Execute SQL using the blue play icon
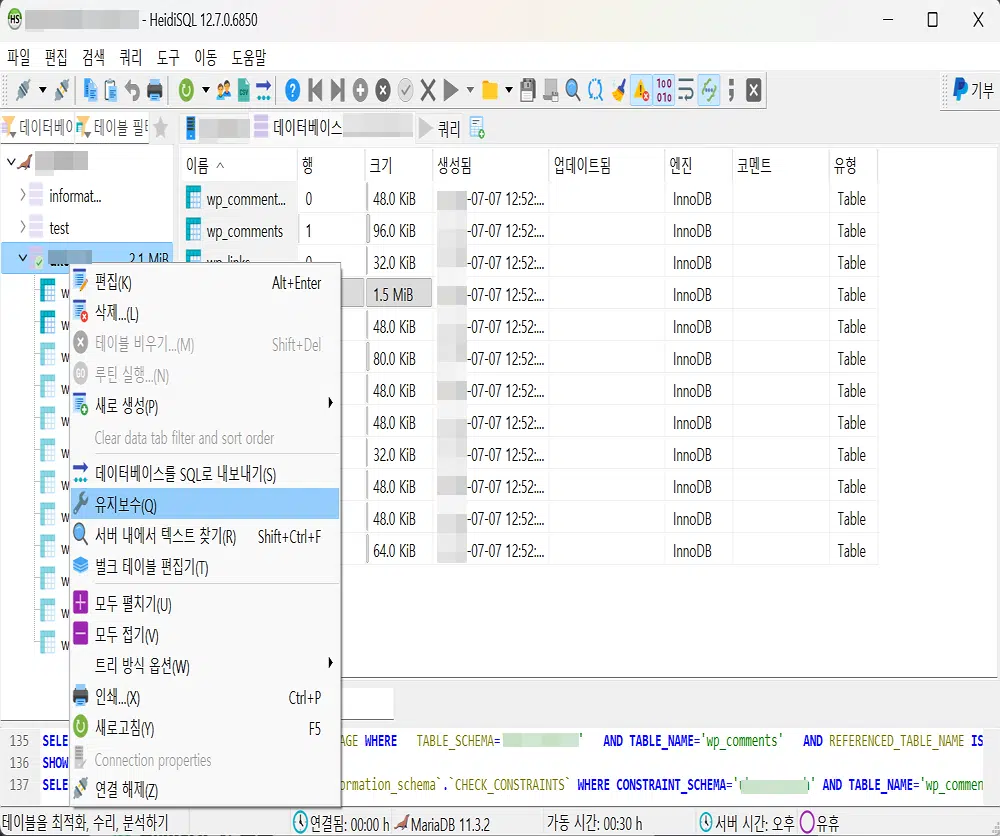The height and width of the screenshot is (836, 1000). (x=450, y=90)
